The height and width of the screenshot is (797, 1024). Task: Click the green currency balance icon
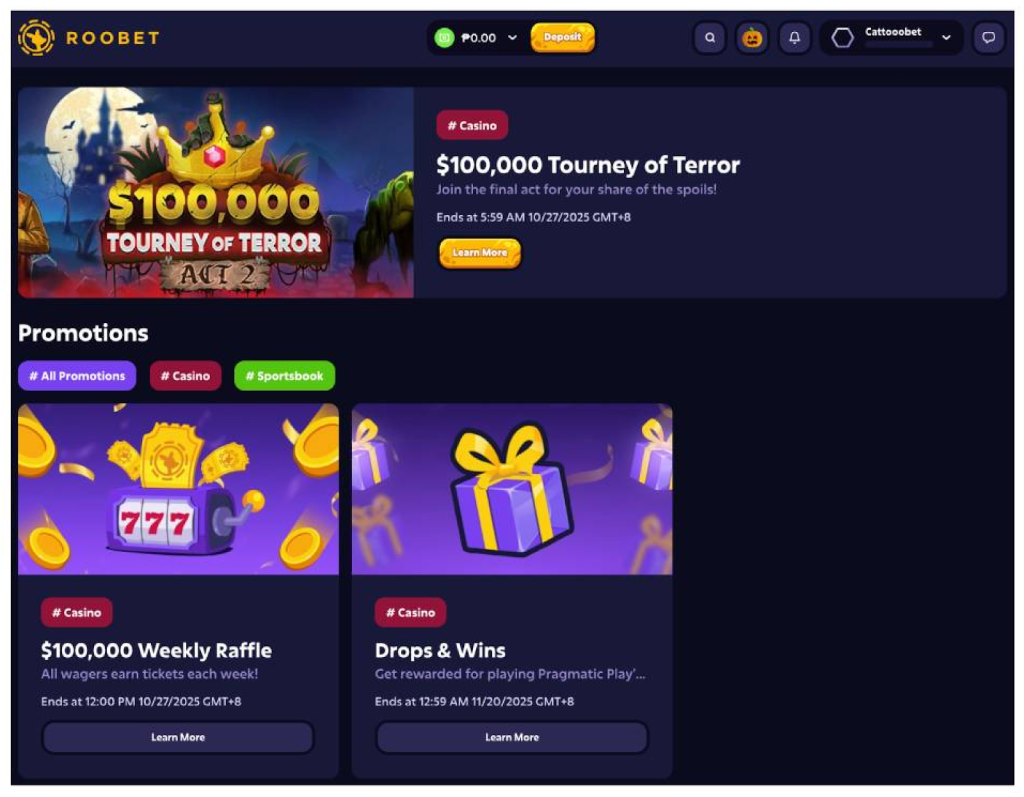click(x=444, y=38)
